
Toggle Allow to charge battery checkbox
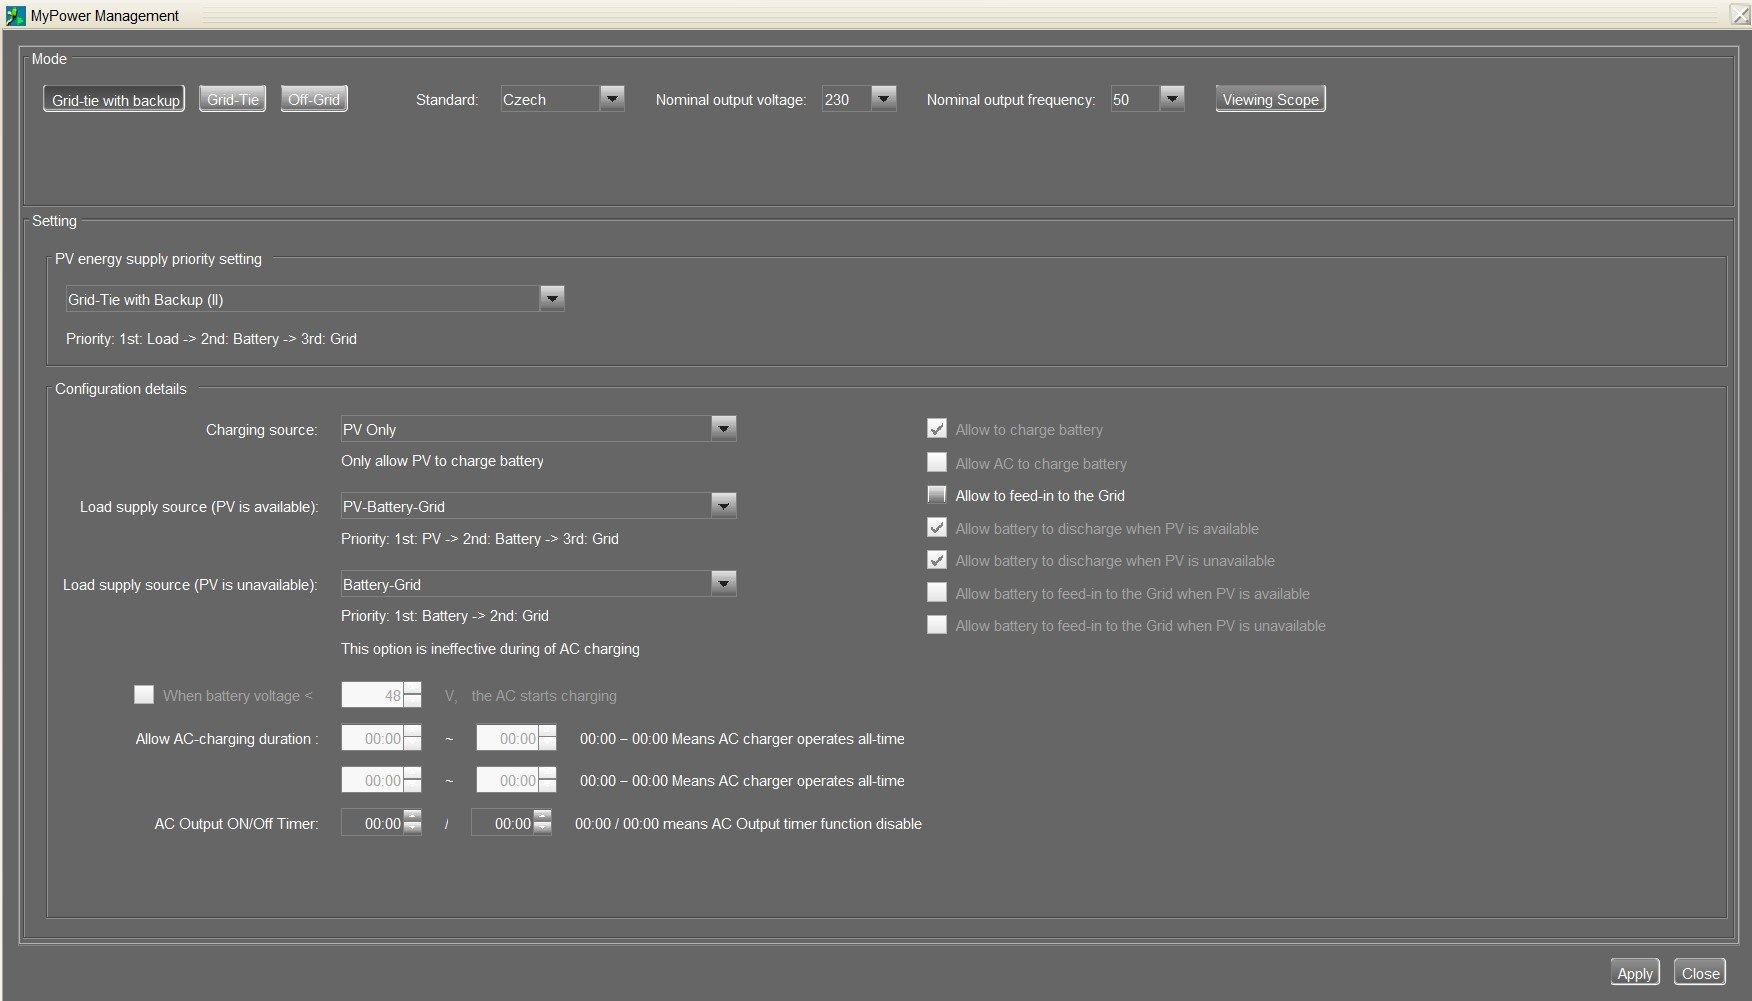(937, 429)
